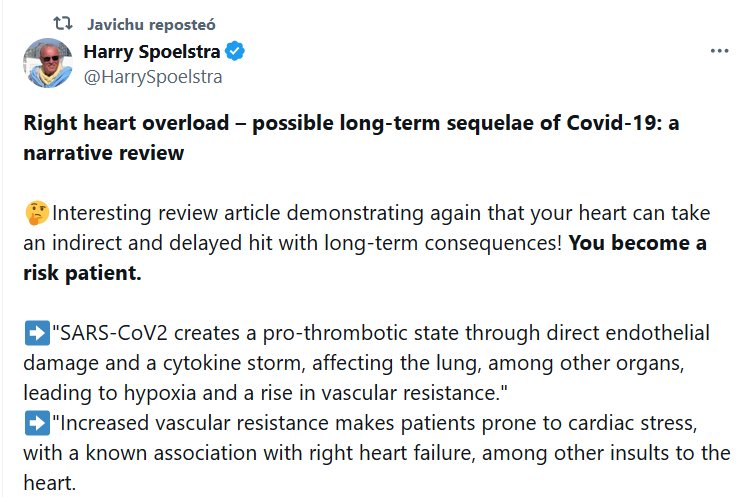Screen dimensions: 746x497
Task: Click Harry Spoelstra's profile picture
Action: click(48, 63)
